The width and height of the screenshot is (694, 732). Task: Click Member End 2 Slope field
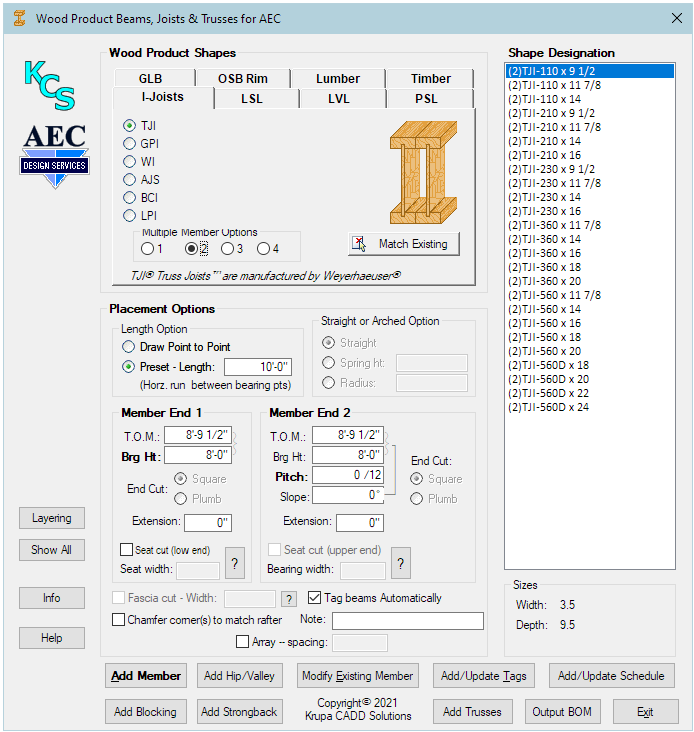coord(348,495)
